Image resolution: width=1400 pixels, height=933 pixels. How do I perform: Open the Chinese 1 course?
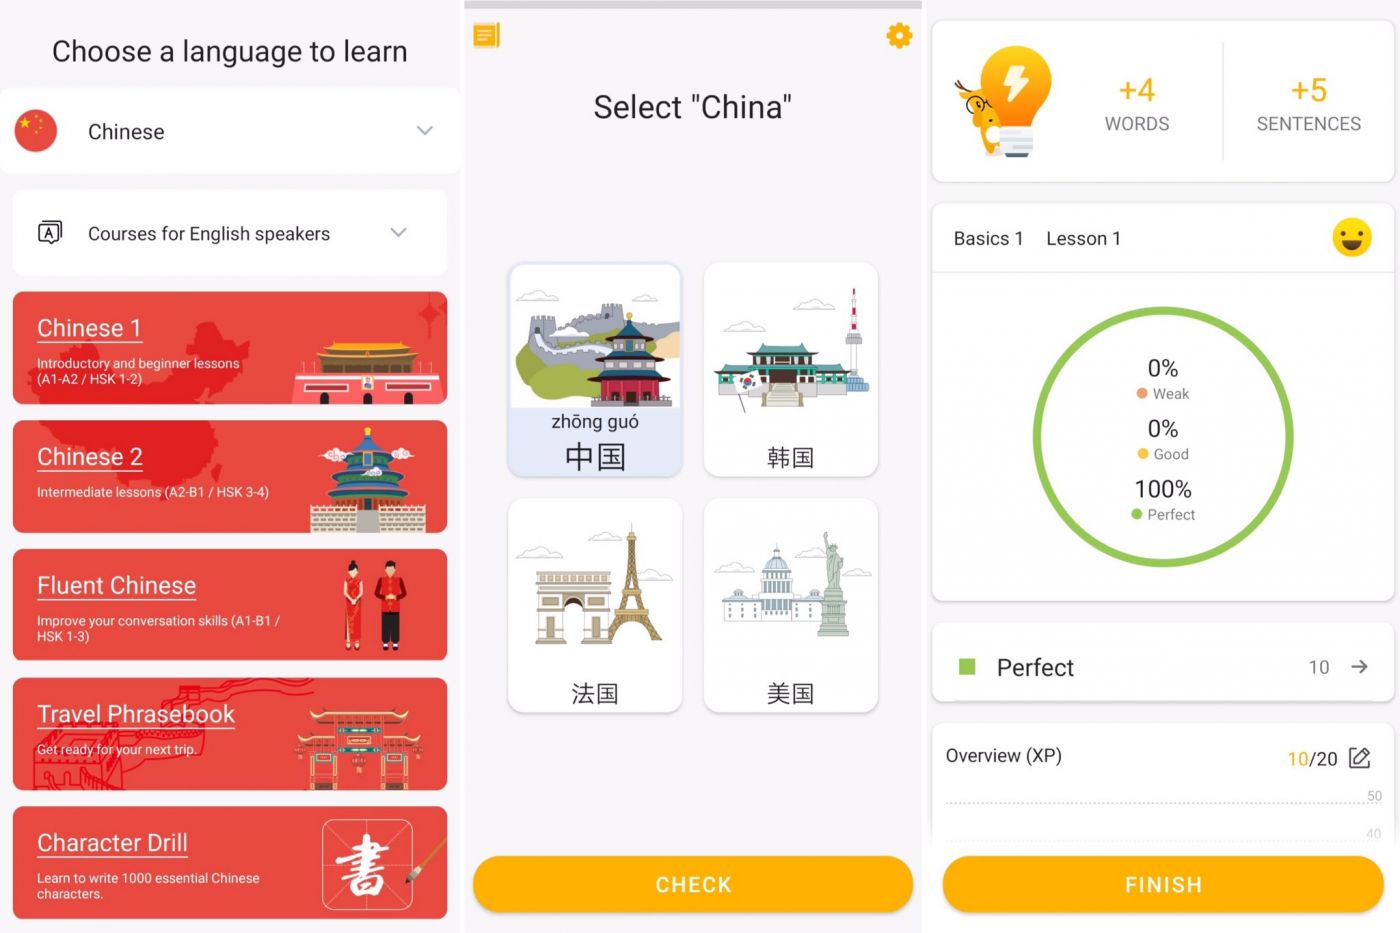[x=230, y=348]
